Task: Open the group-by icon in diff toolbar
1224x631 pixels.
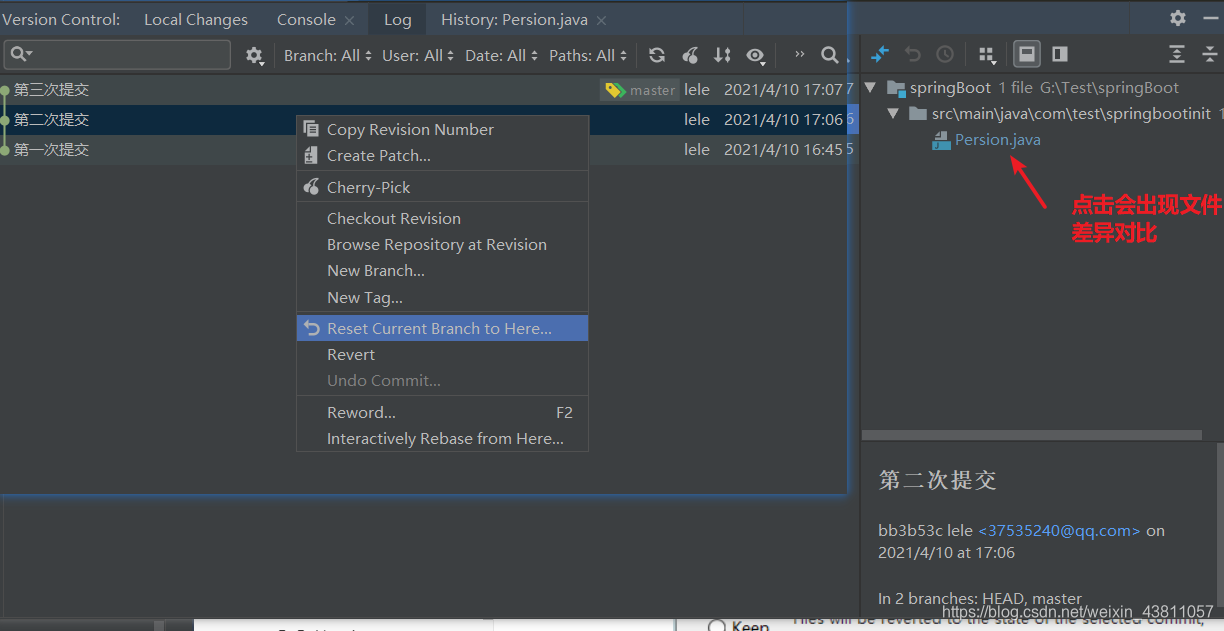Action: click(984, 54)
